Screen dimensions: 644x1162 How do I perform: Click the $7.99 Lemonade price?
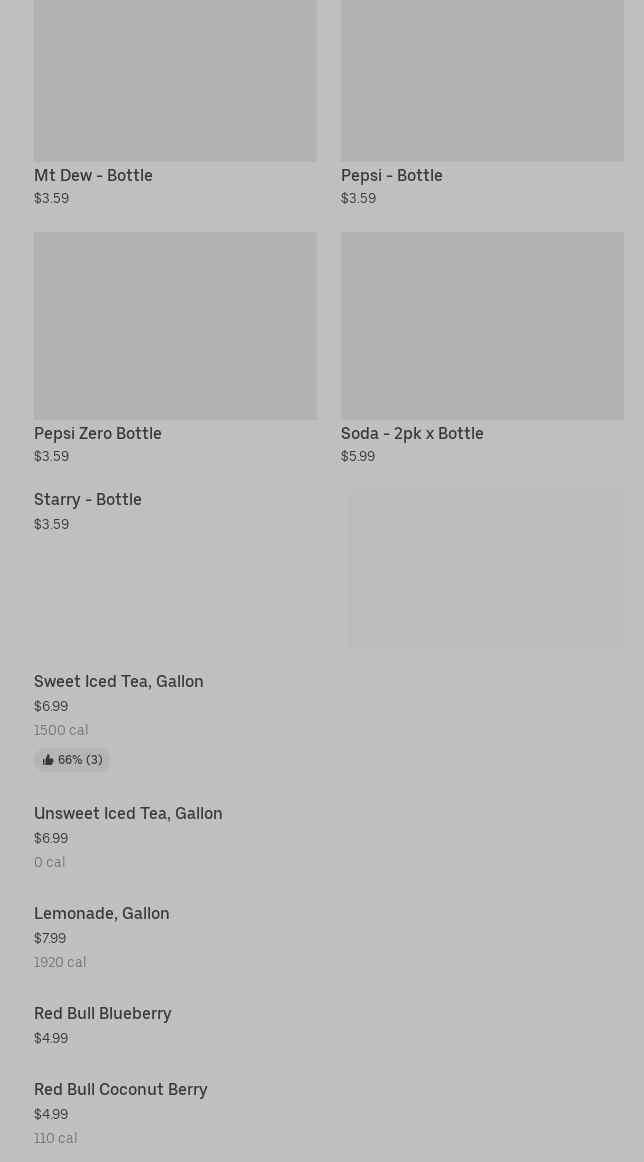click(x=50, y=939)
